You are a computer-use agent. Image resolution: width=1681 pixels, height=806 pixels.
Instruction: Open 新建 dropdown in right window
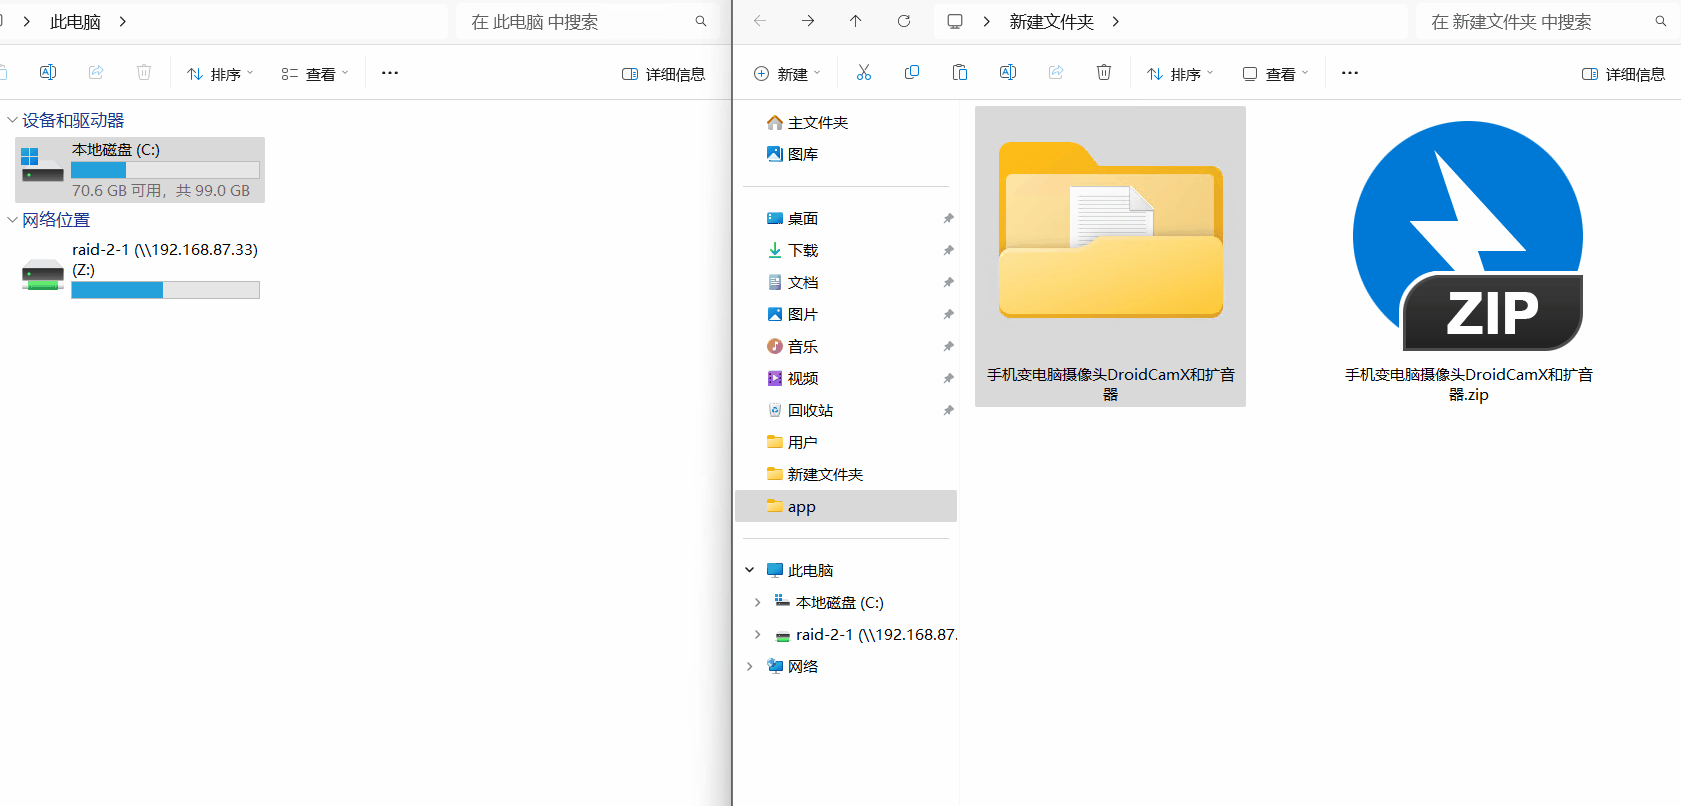pos(787,74)
